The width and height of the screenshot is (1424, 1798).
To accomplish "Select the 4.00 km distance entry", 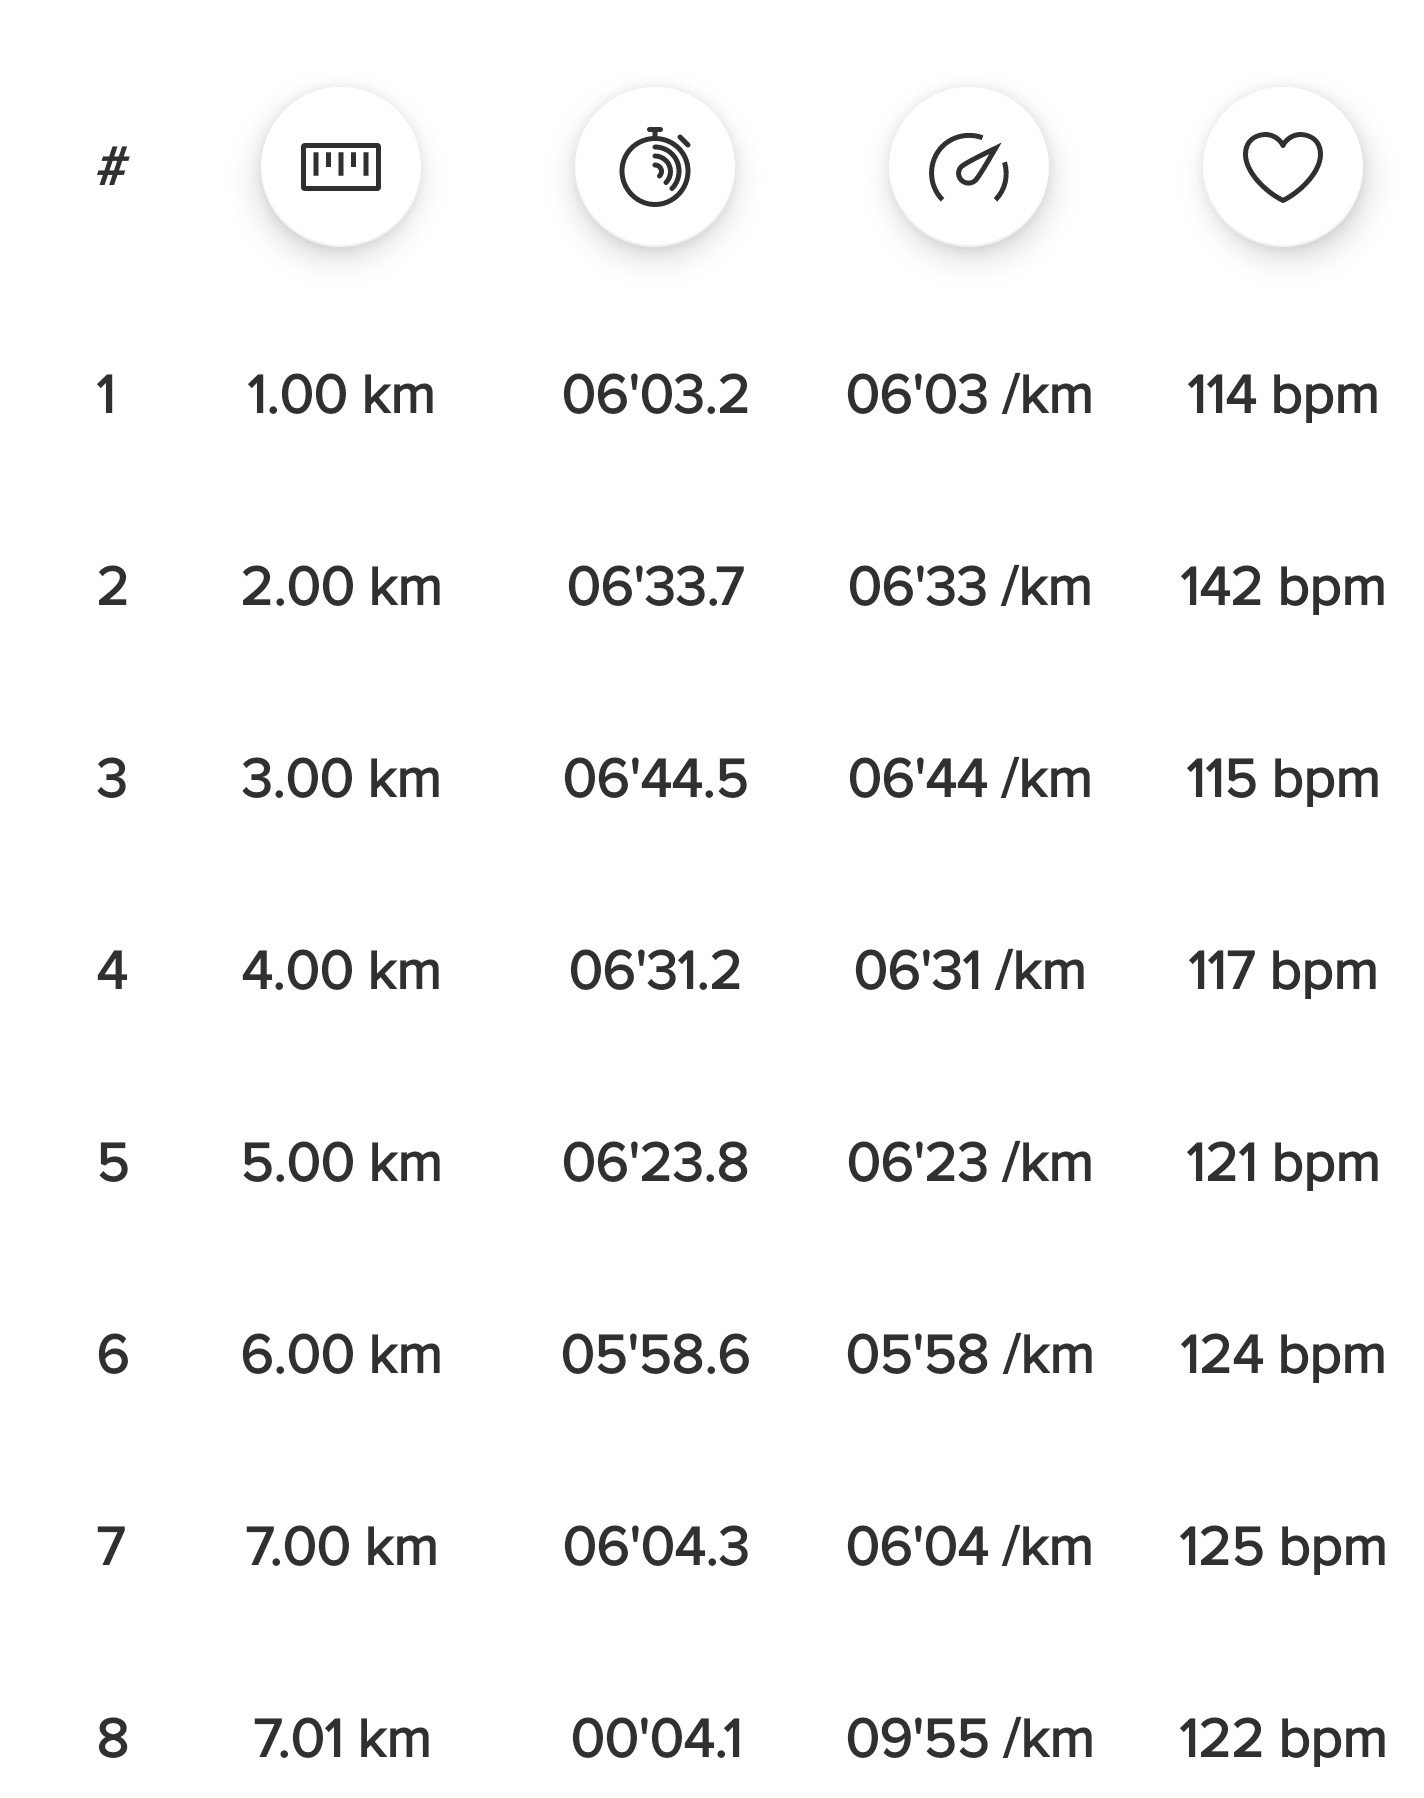I will tap(340, 971).
